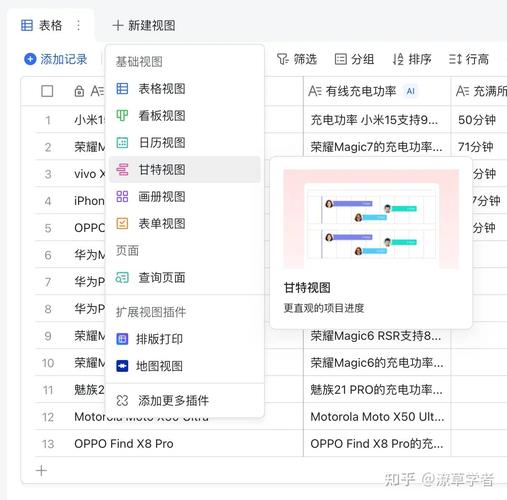507x500 pixels.
Task: Click cell '荣耀Magic6的充电功率...'
Action: (x=377, y=363)
